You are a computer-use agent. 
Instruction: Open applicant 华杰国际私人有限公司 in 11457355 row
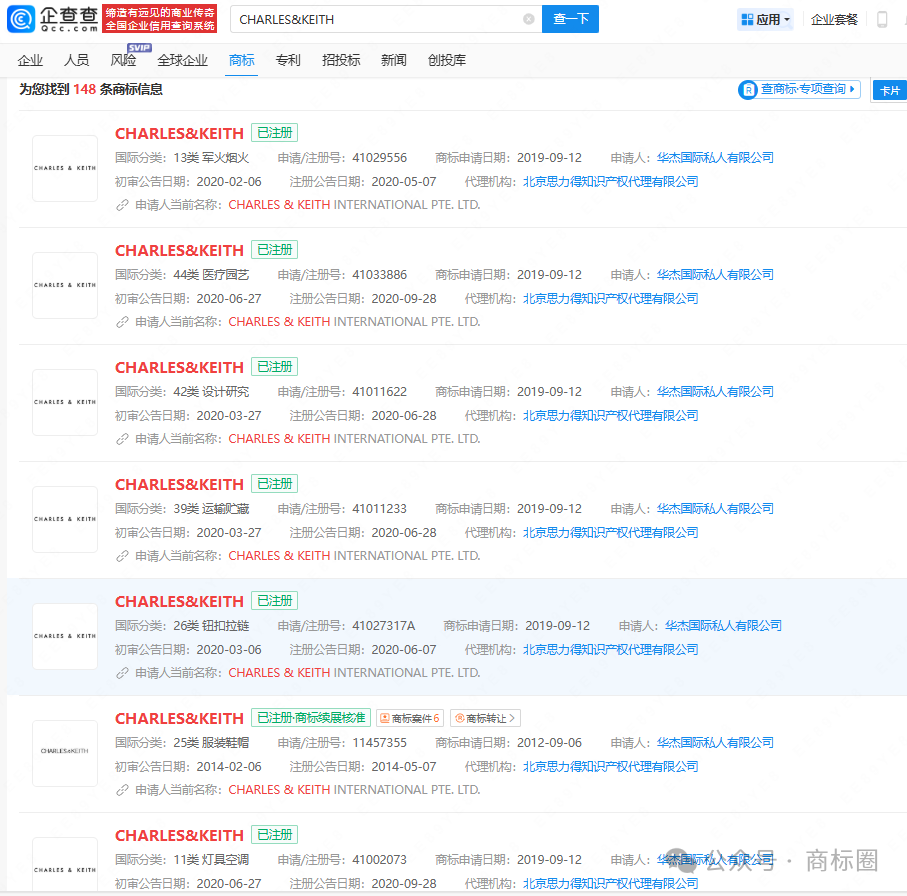715,742
